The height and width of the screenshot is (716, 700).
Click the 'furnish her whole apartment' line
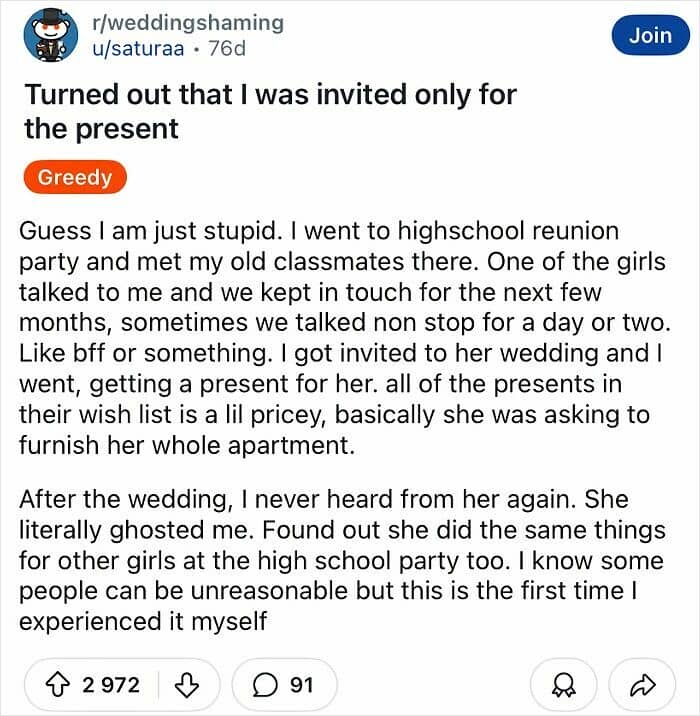pos(187,445)
